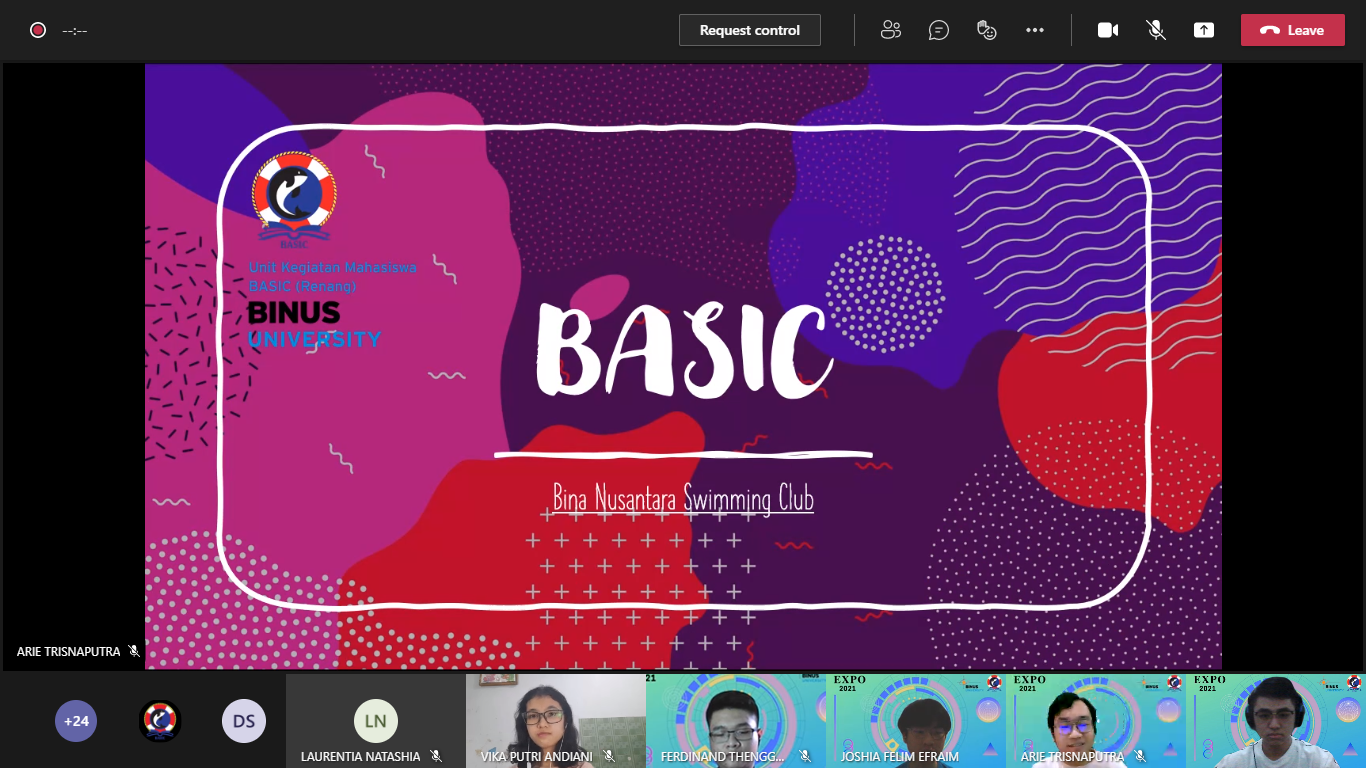
Task: Turn off your camera
Action: (x=1108, y=30)
